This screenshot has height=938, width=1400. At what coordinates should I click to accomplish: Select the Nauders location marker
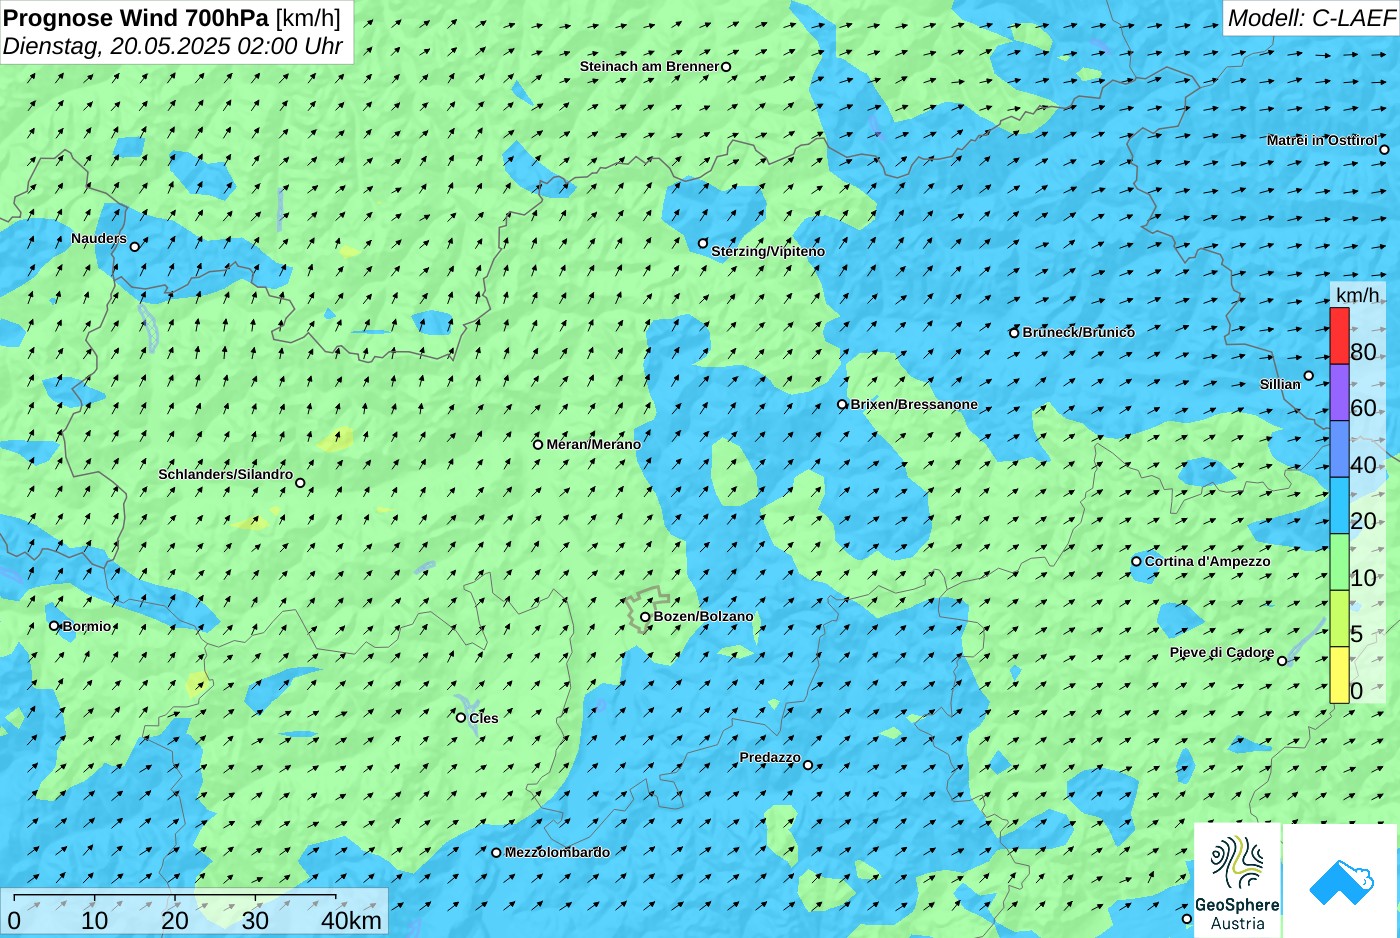click(135, 246)
